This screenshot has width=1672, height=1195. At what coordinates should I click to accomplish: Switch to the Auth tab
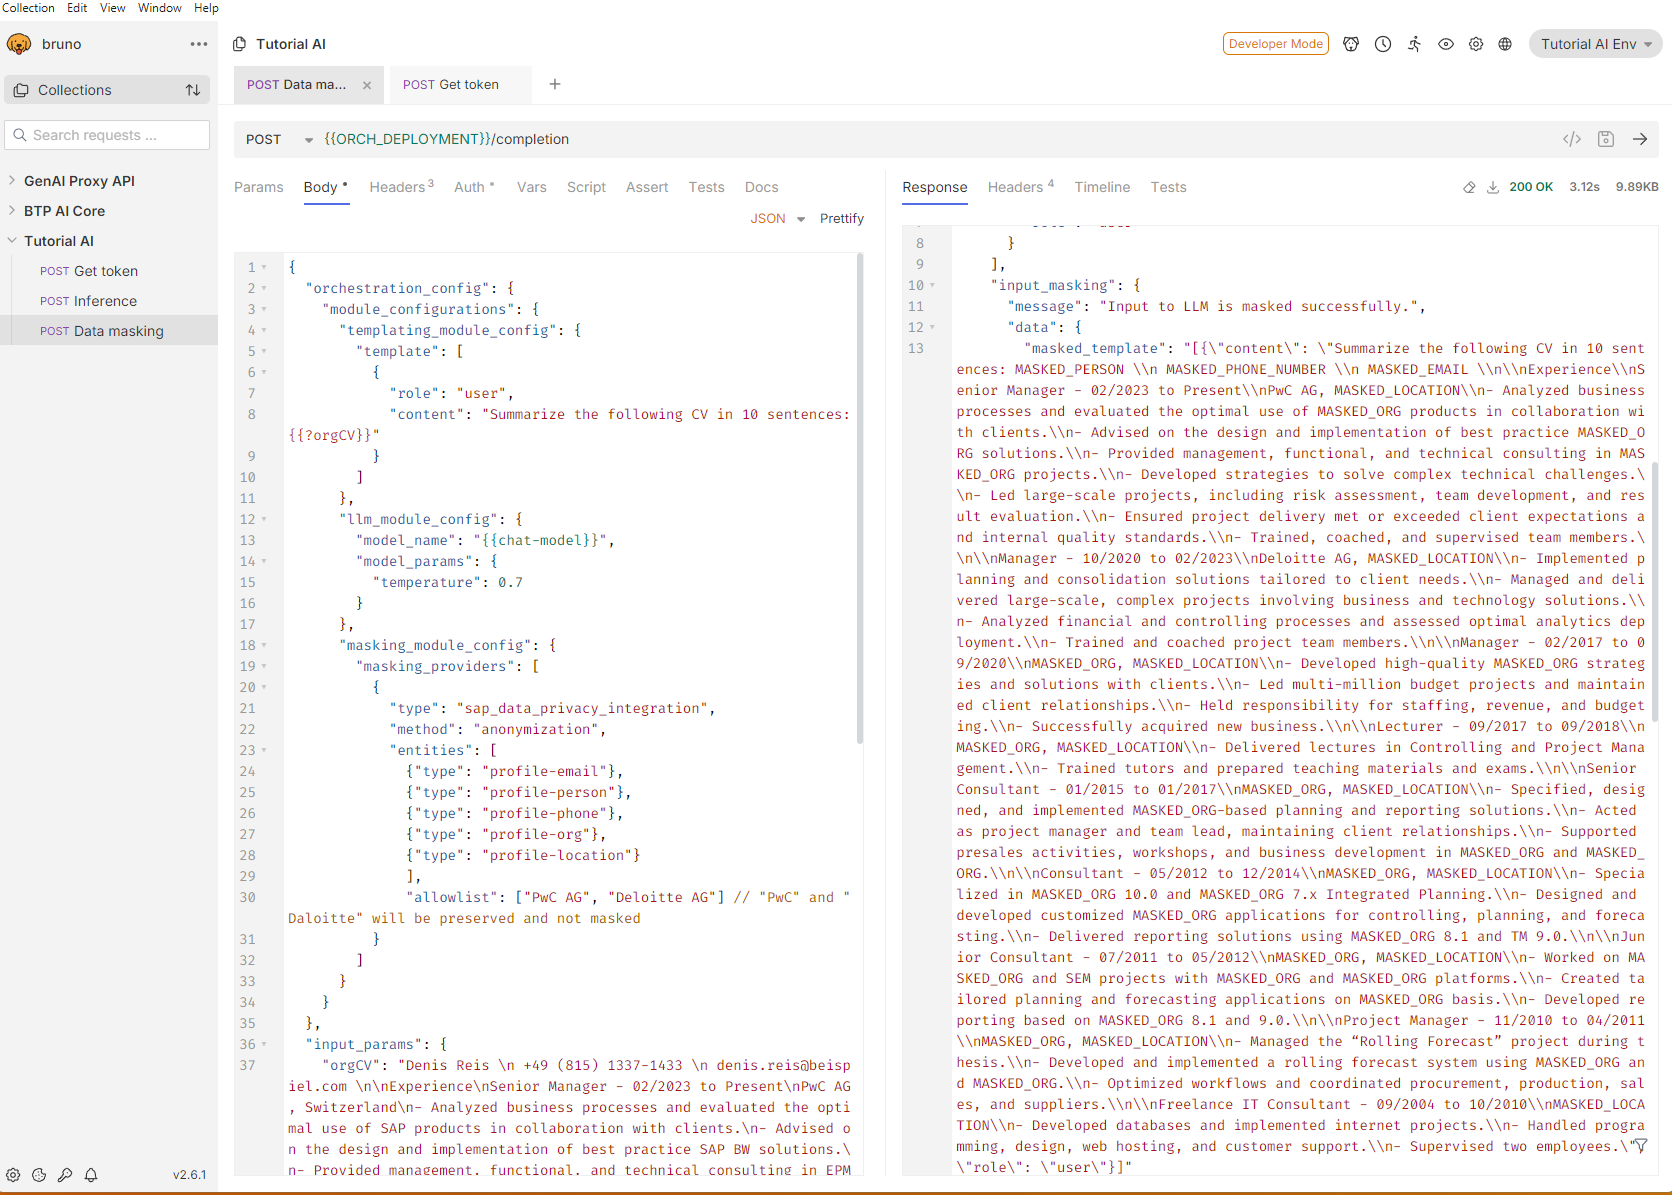[x=474, y=187]
